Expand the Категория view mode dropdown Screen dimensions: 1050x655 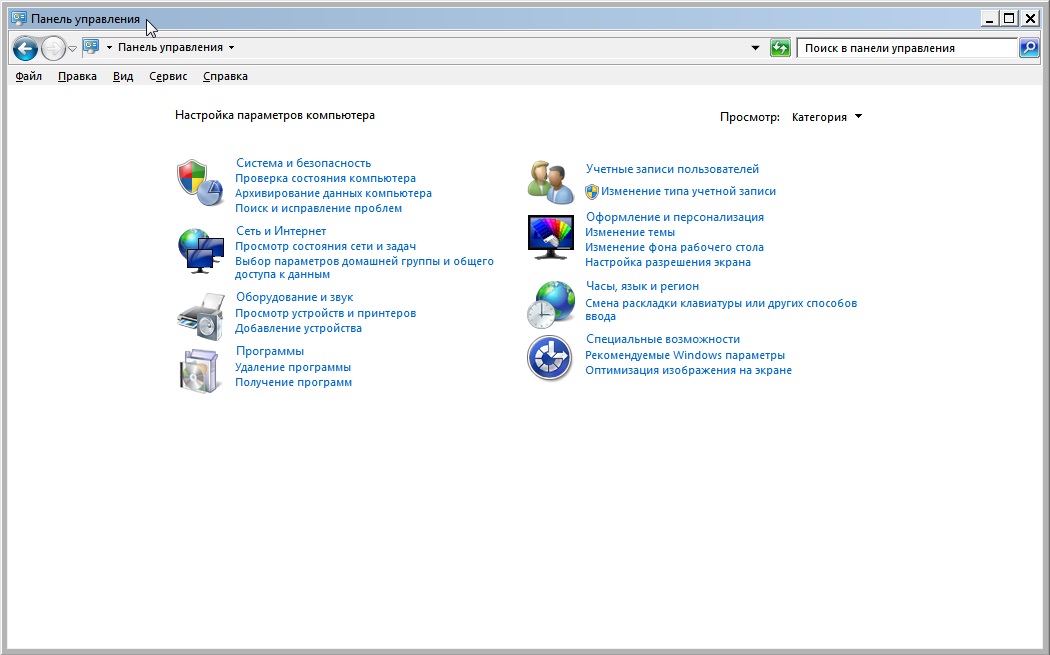(826, 117)
